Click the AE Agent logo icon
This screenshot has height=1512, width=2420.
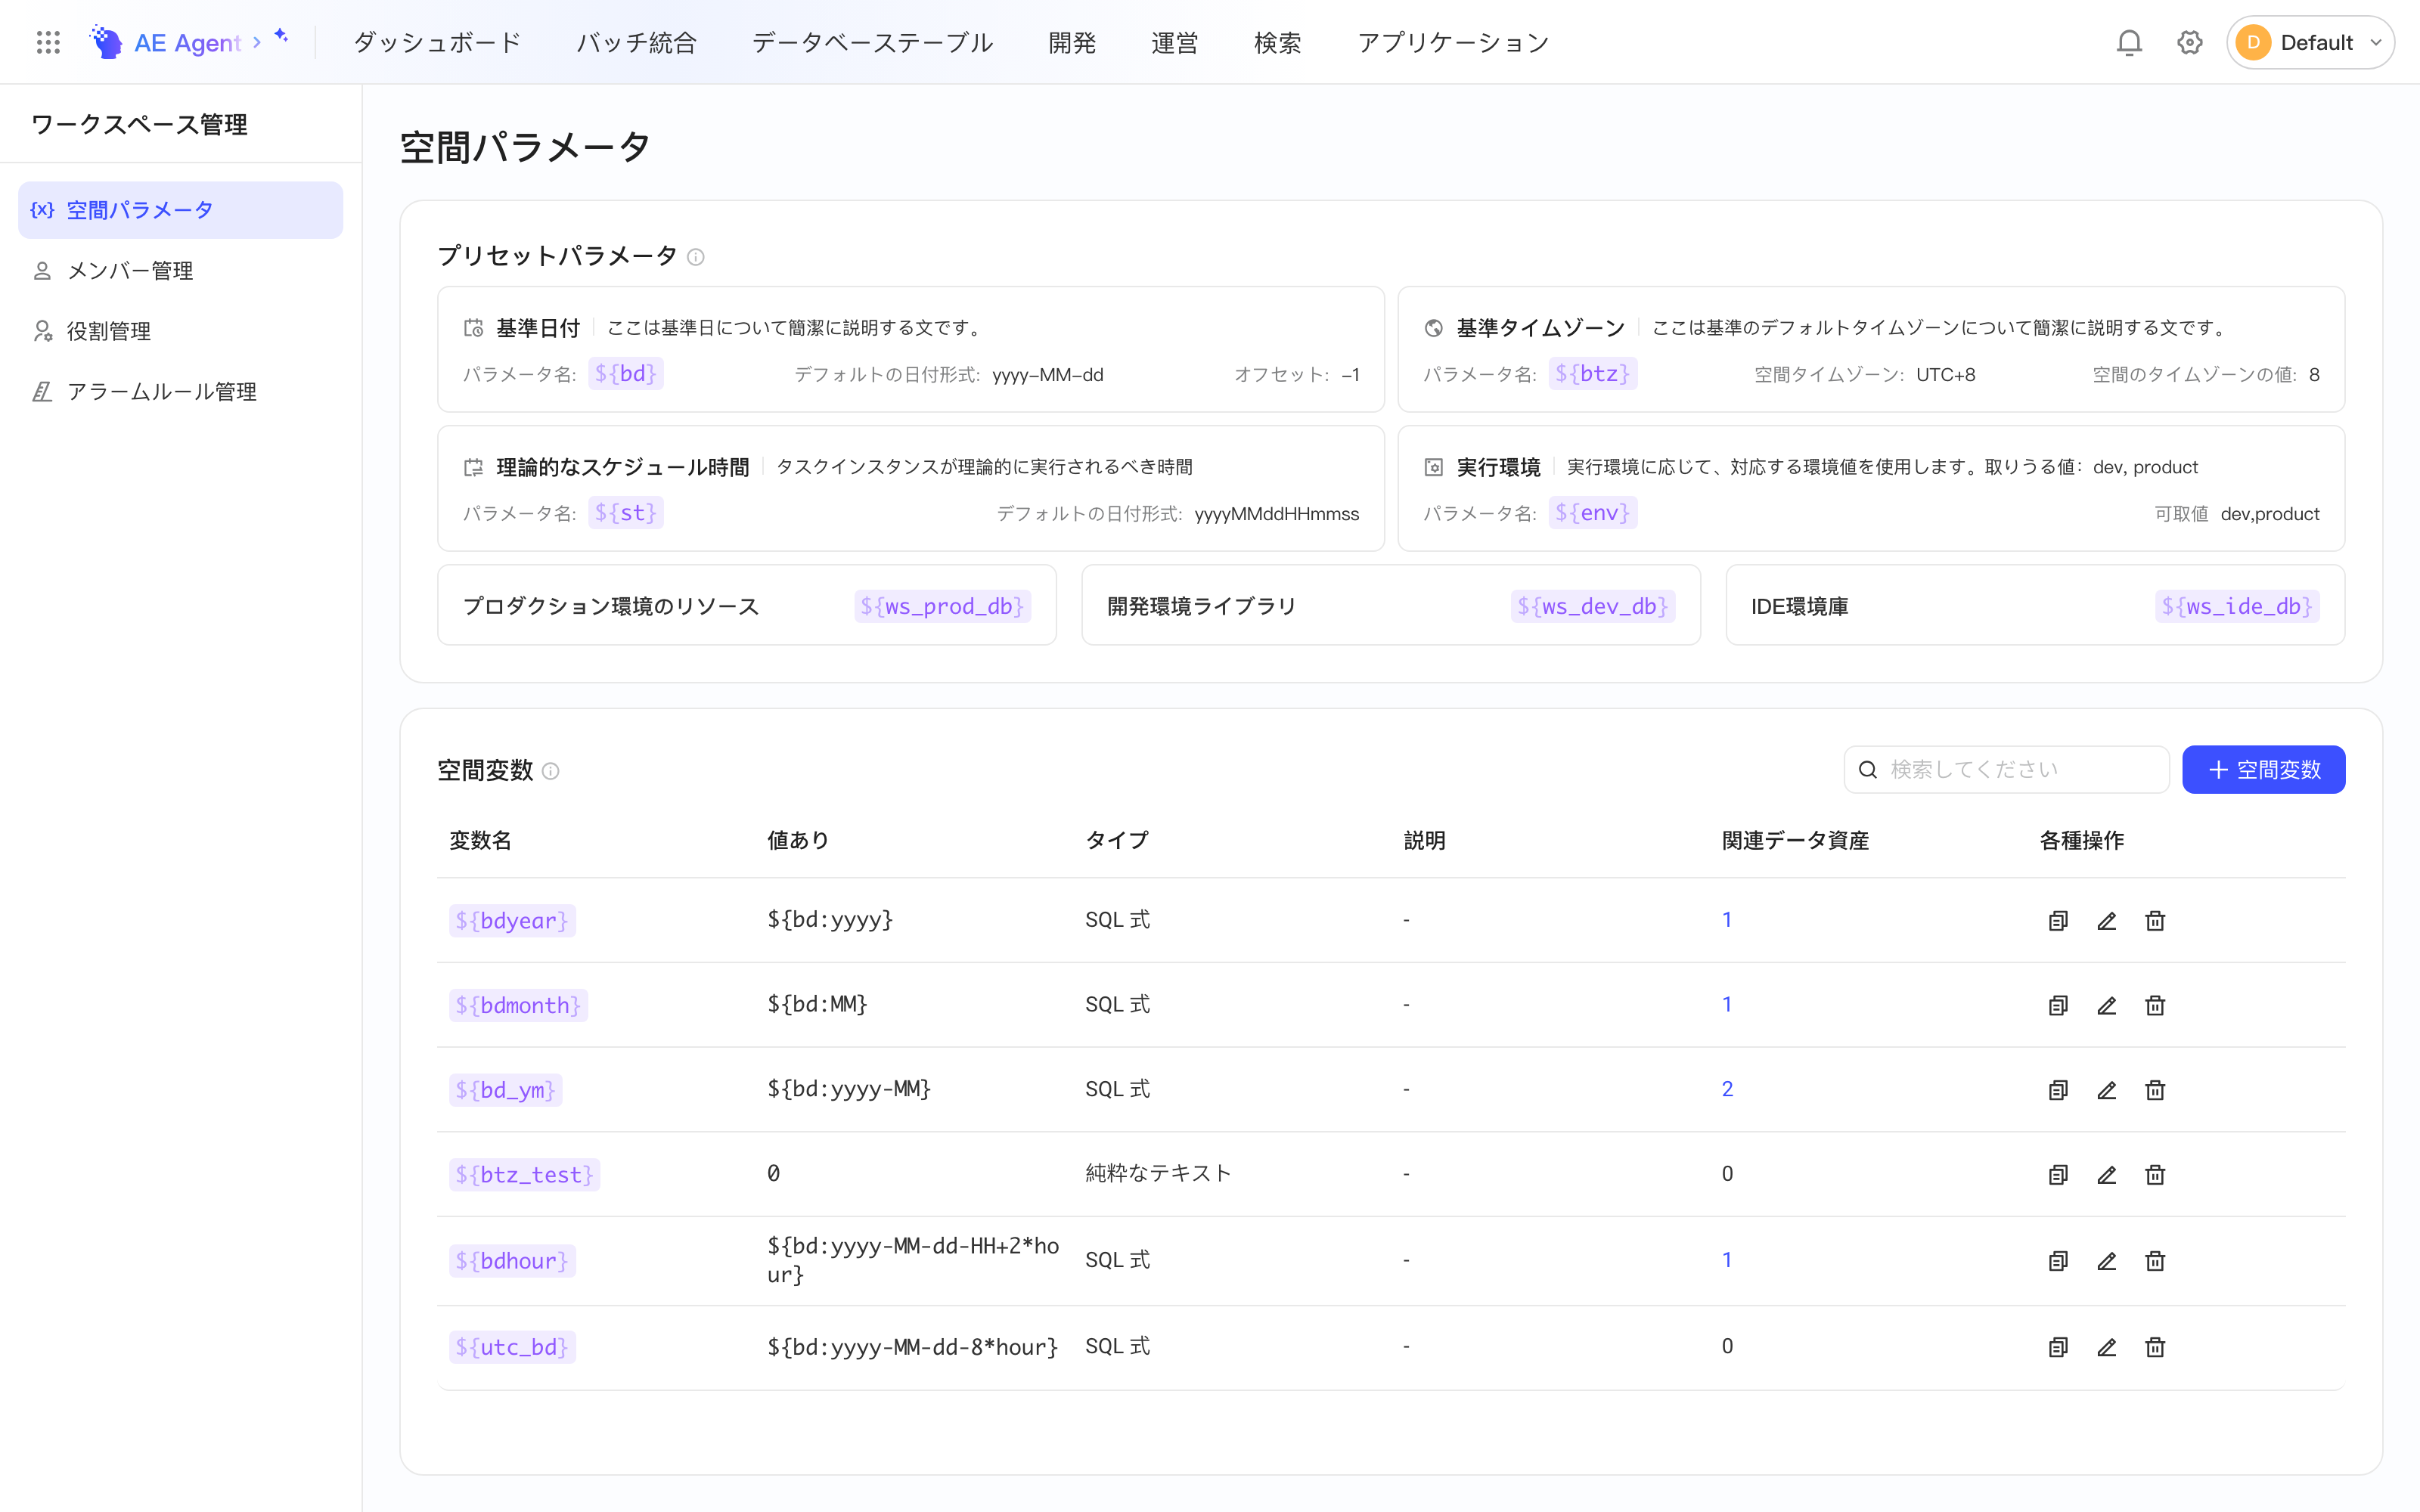pos(106,42)
